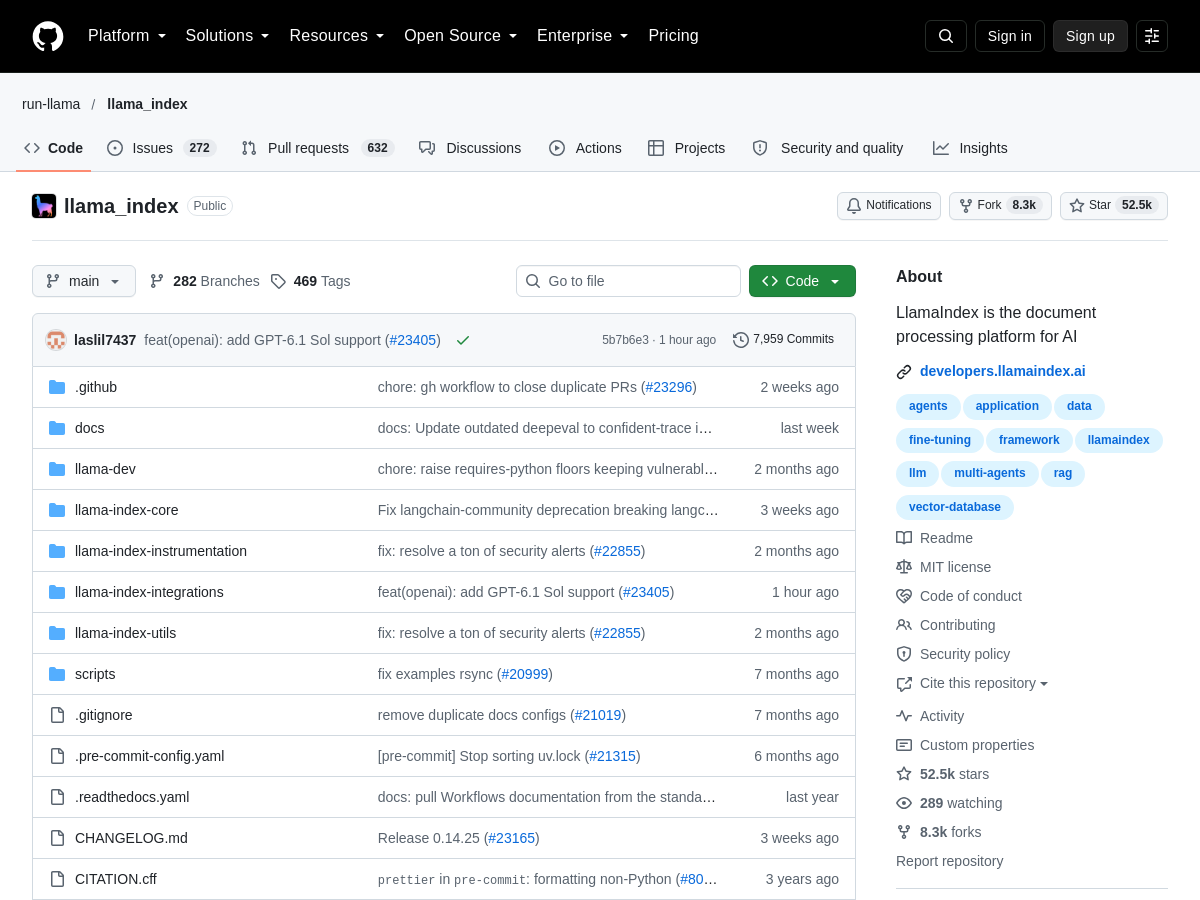This screenshot has height=900, width=1200.
Task: Click the Sign up button
Action: click(x=1090, y=36)
